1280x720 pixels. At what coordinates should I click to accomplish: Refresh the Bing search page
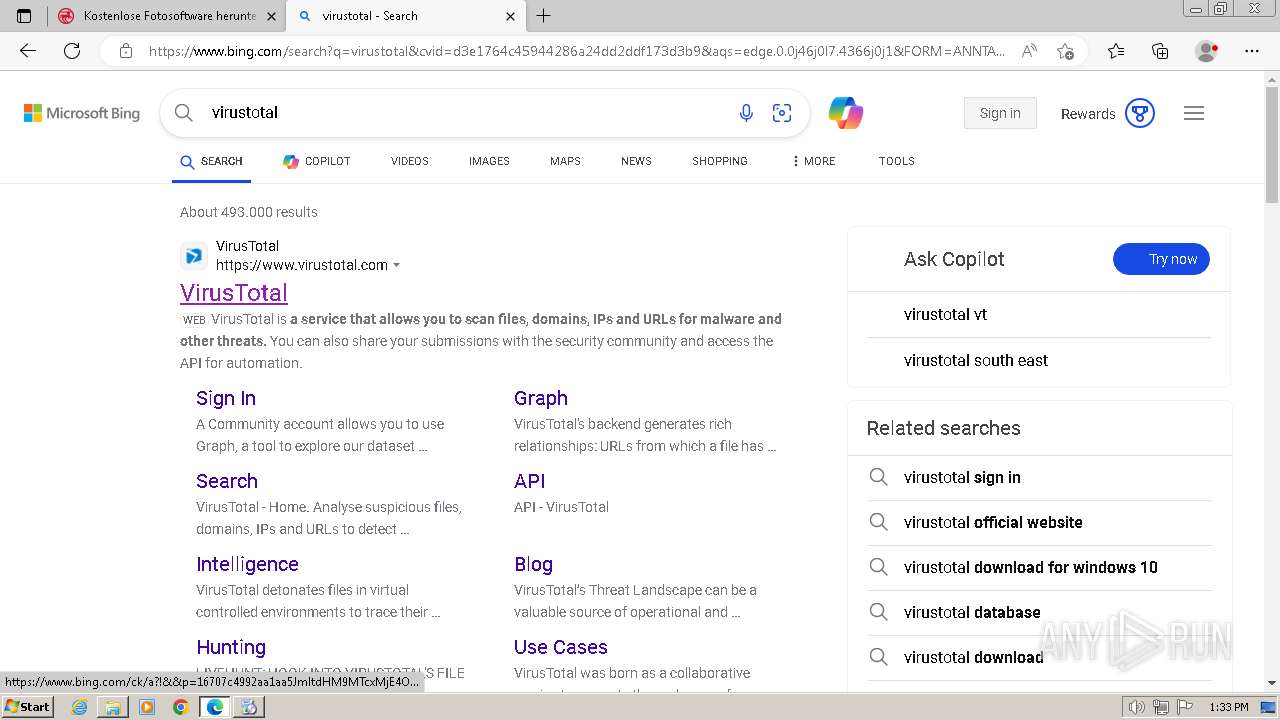pyautogui.click(x=72, y=51)
